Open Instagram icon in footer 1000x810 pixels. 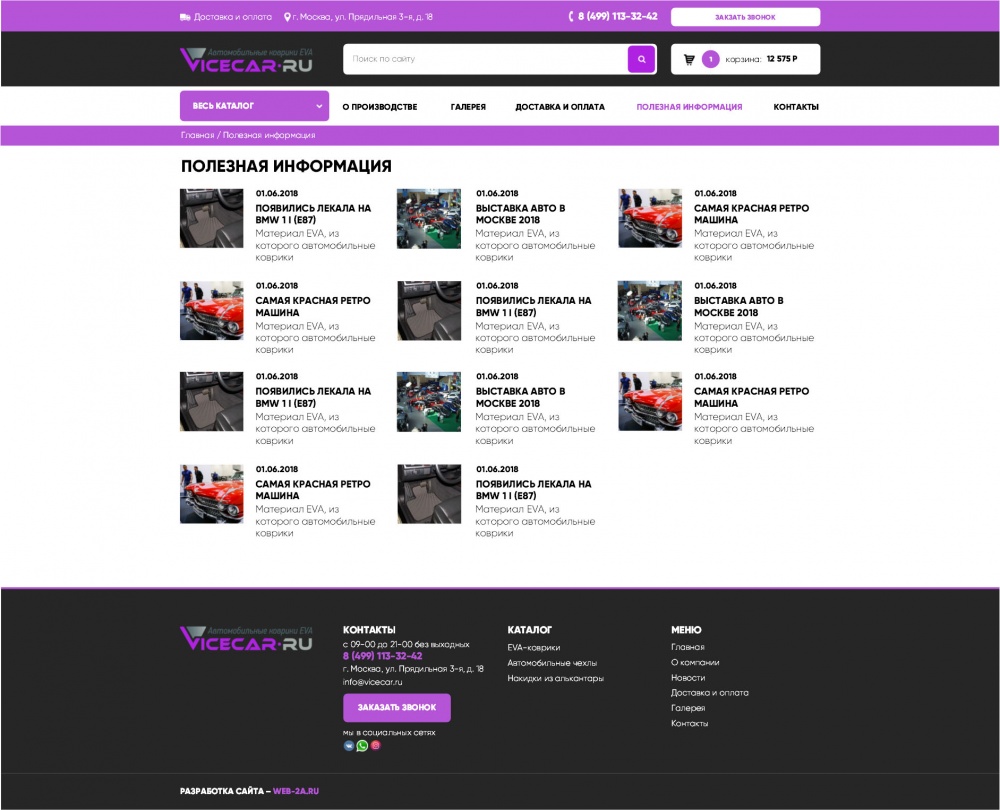pyautogui.click(x=376, y=745)
